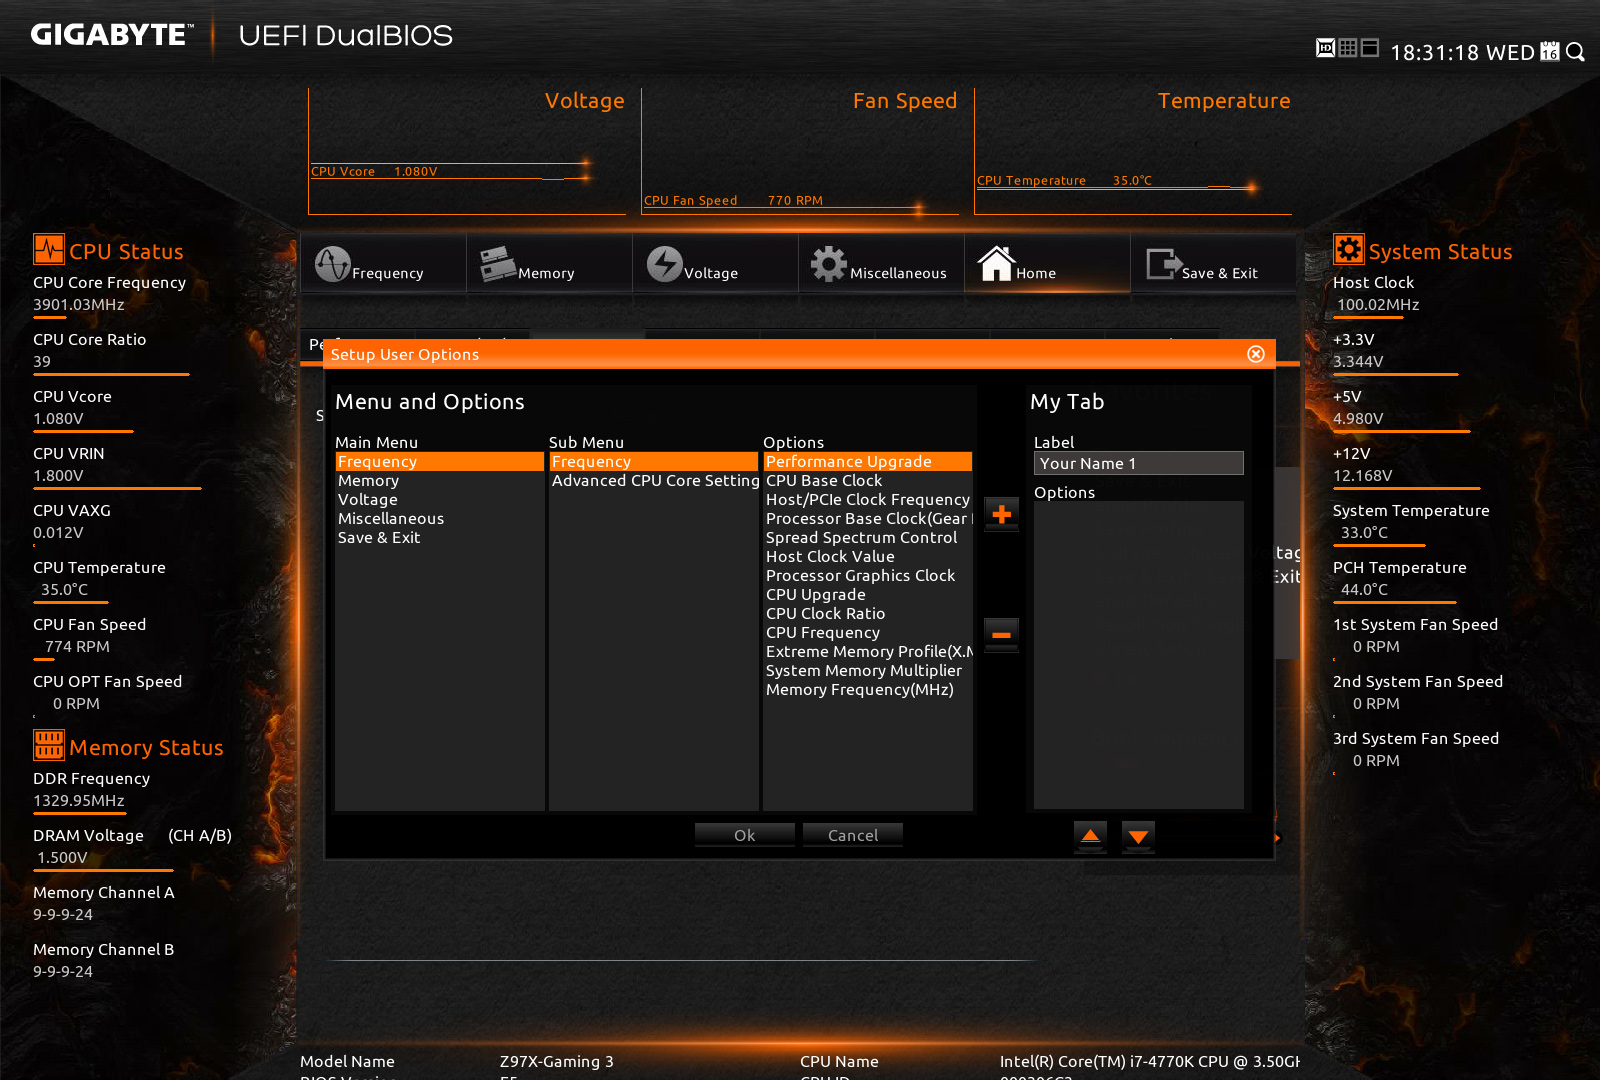The height and width of the screenshot is (1080, 1600).
Task: Select Advanced CPU Core Settings sub menu
Action: 654,481
